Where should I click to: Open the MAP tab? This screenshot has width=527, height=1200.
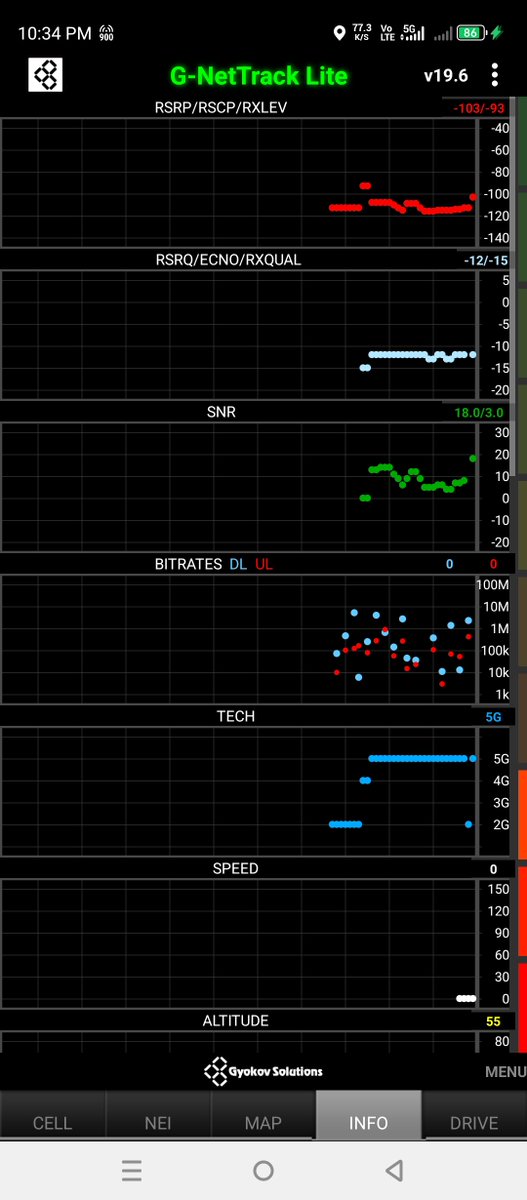coord(263,1115)
